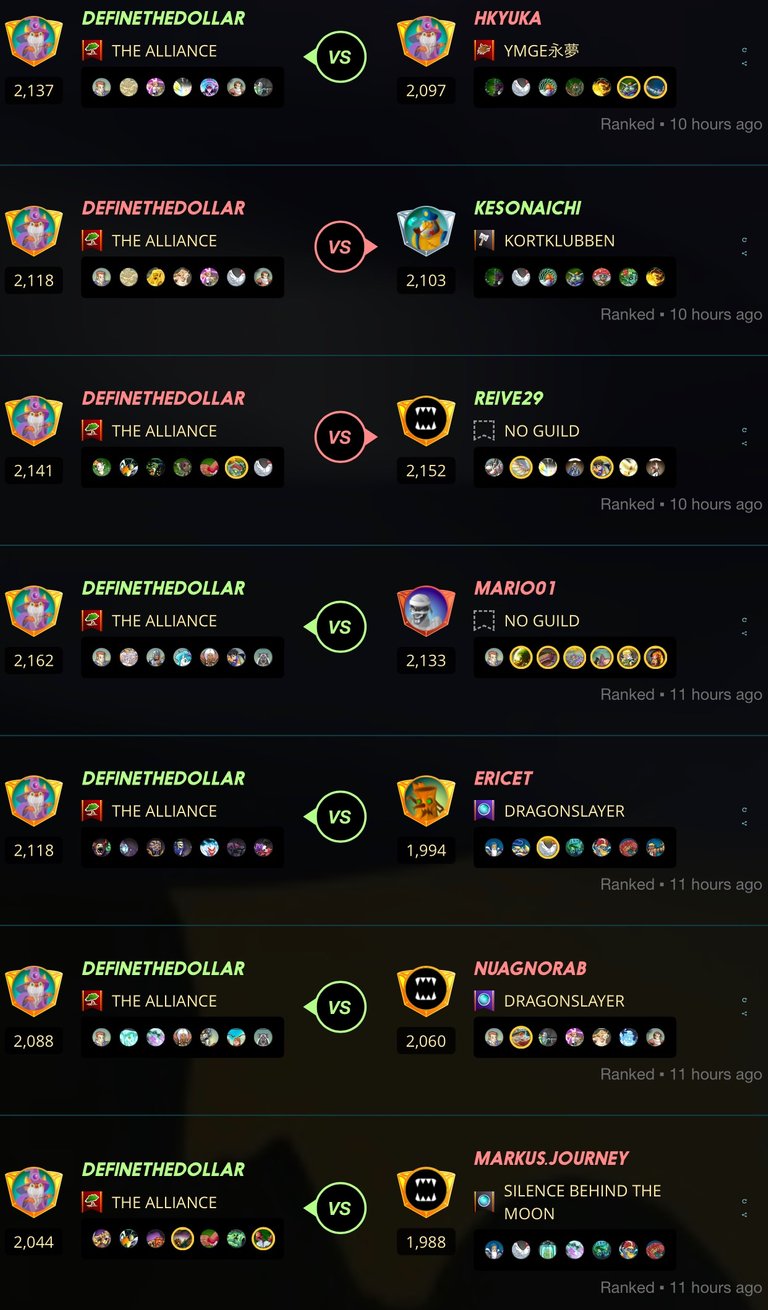
Task: Open the SILENCE BEHIND THE MOON guild
Action: point(582,1202)
